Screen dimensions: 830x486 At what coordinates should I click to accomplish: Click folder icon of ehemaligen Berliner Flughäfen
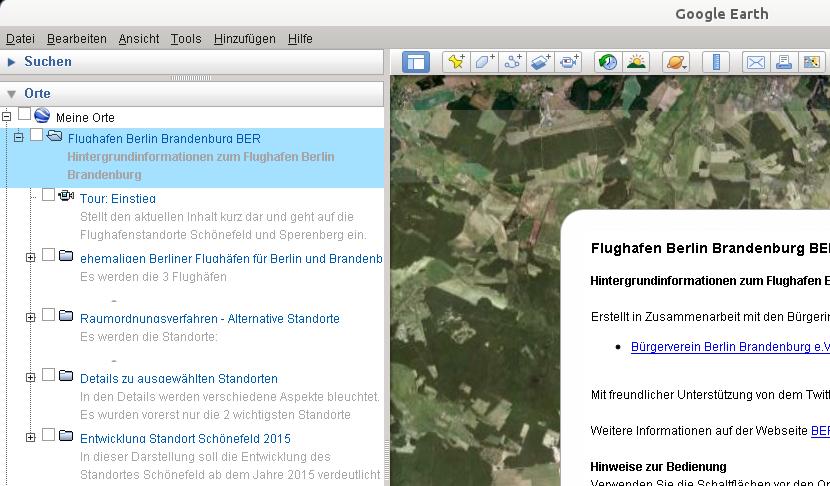coord(66,256)
